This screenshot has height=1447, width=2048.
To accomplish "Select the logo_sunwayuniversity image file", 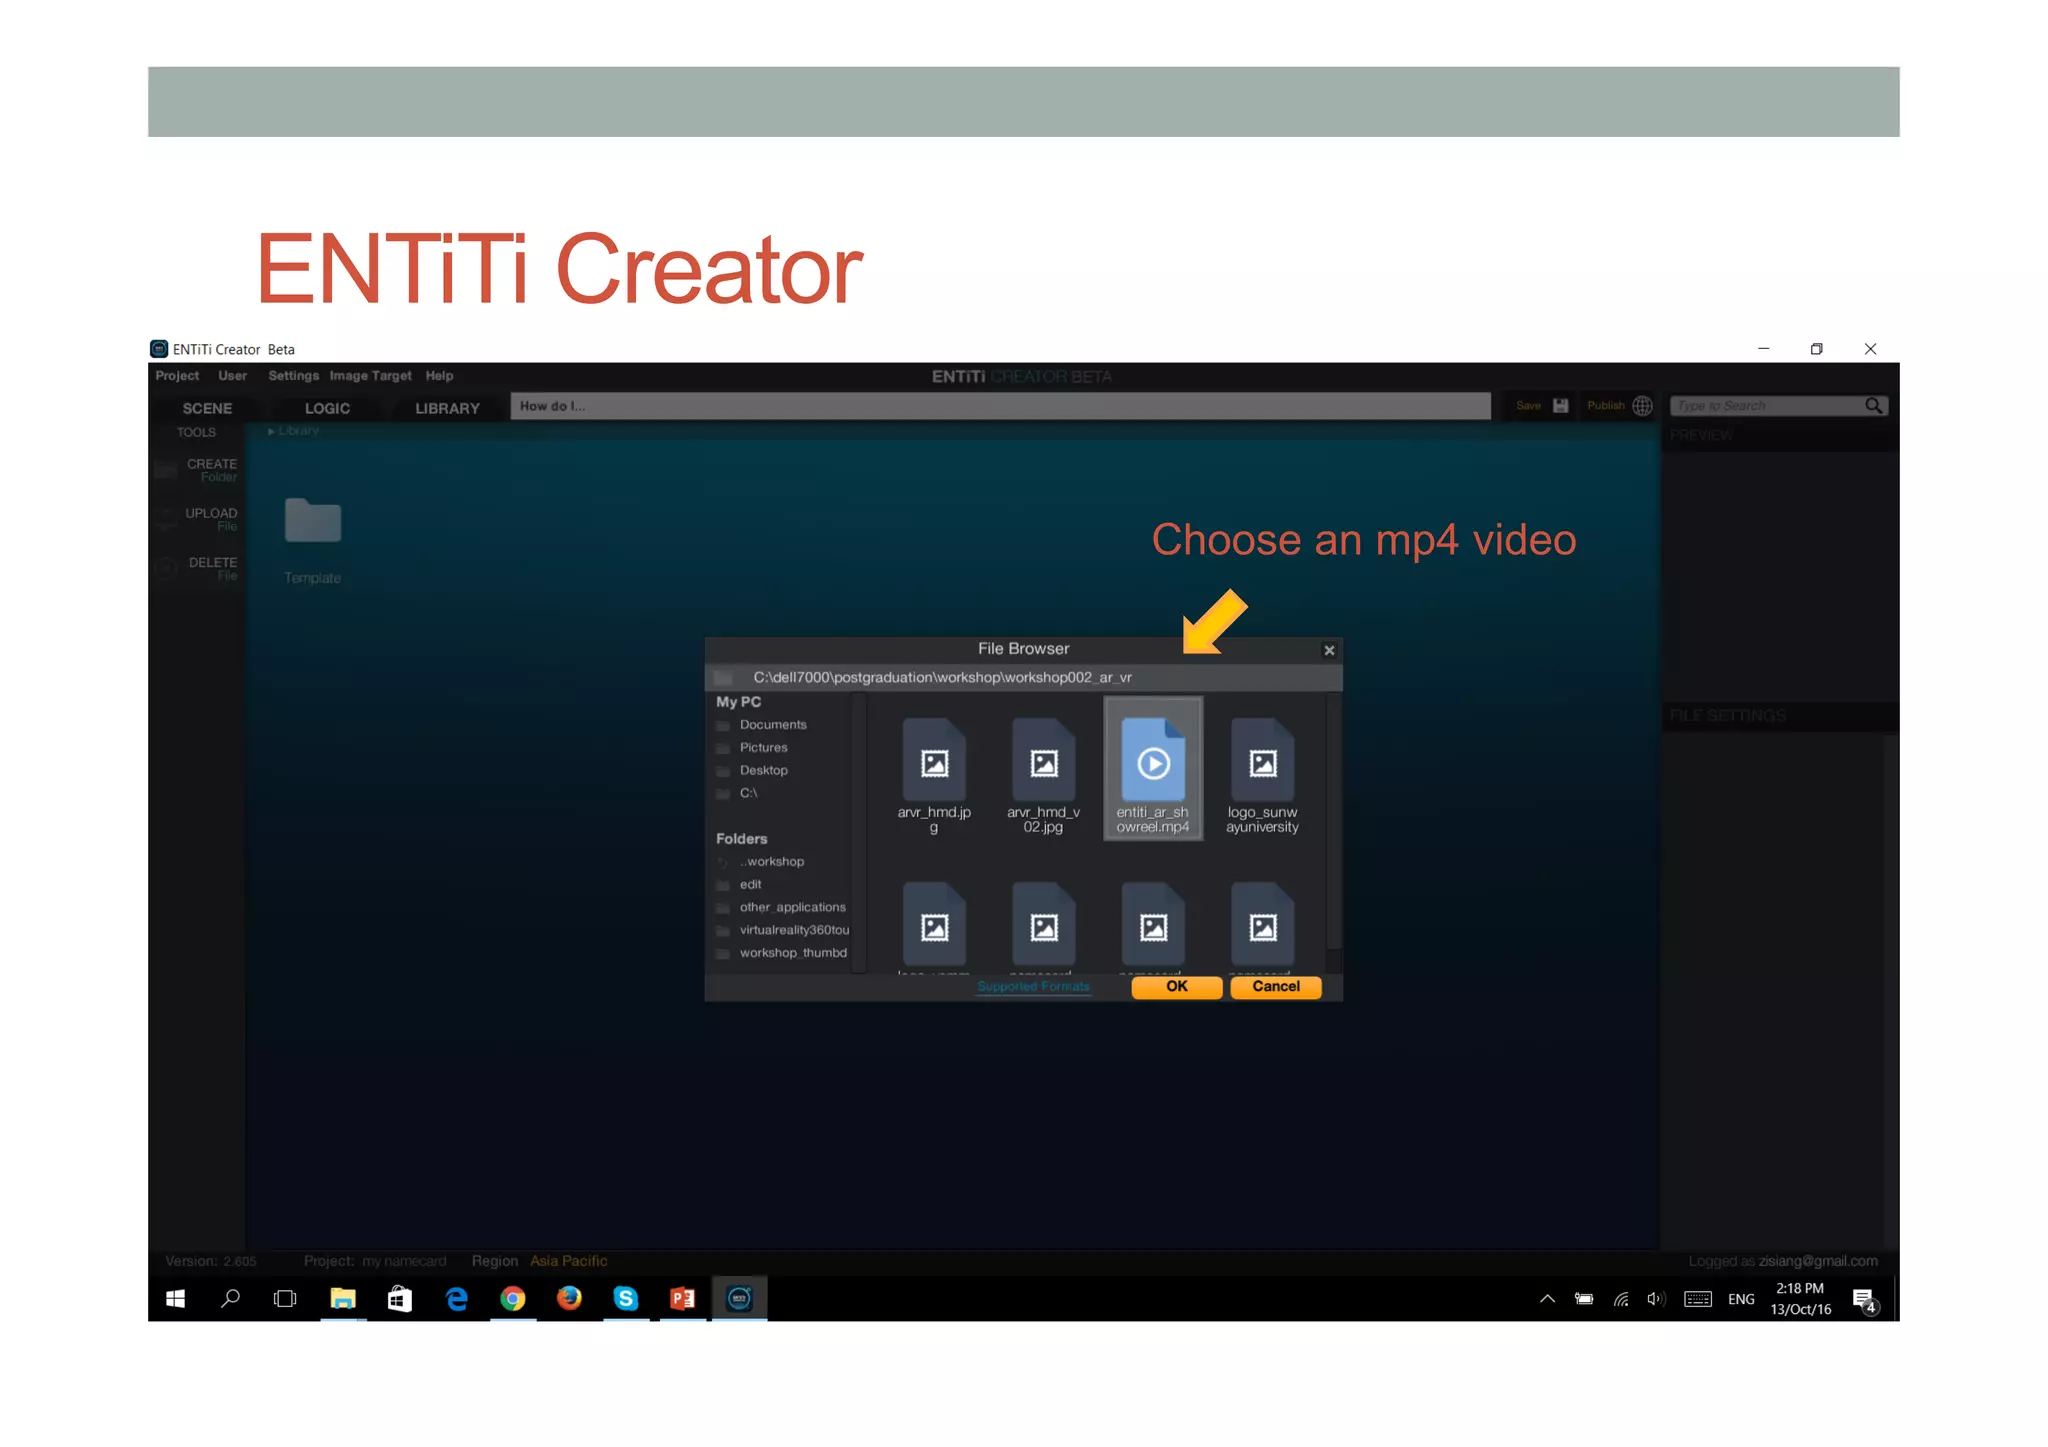I will click(x=1262, y=775).
